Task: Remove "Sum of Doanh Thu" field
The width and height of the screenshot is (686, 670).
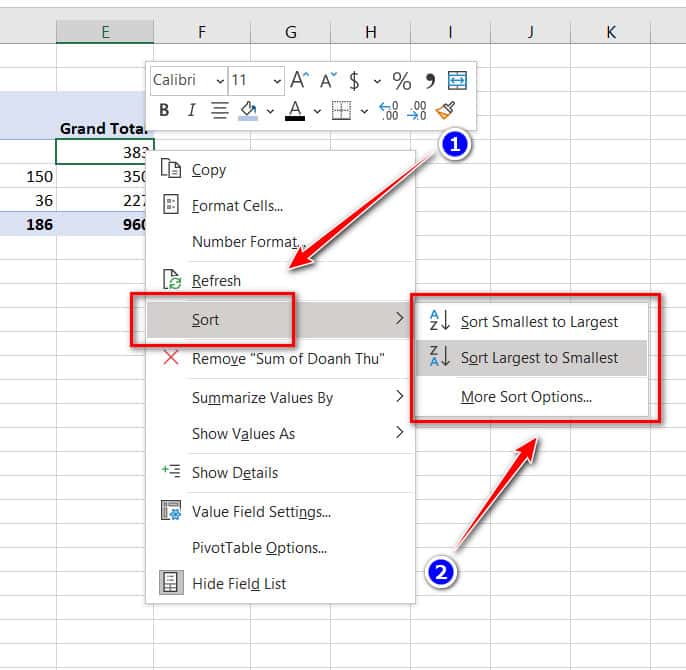Action: 280,358
